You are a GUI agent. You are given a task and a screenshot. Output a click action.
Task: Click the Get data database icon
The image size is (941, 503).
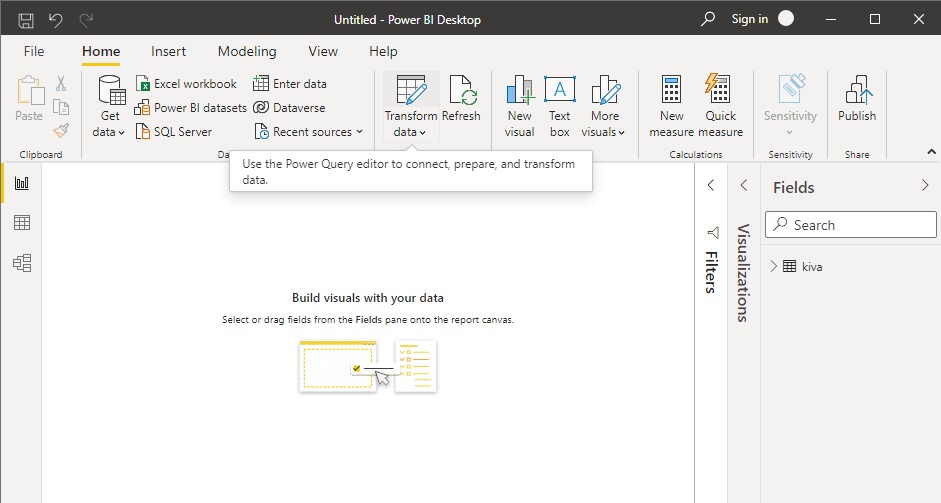coord(112,90)
